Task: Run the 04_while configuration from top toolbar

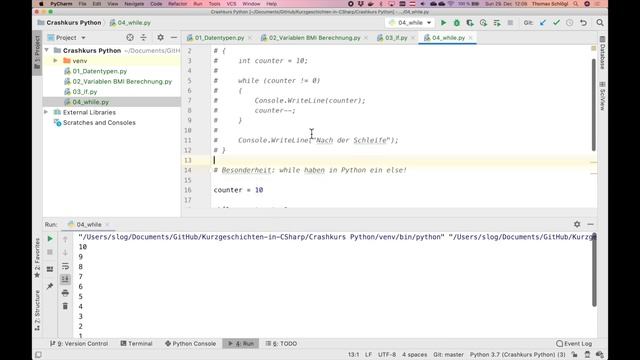Action: tap(443, 23)
